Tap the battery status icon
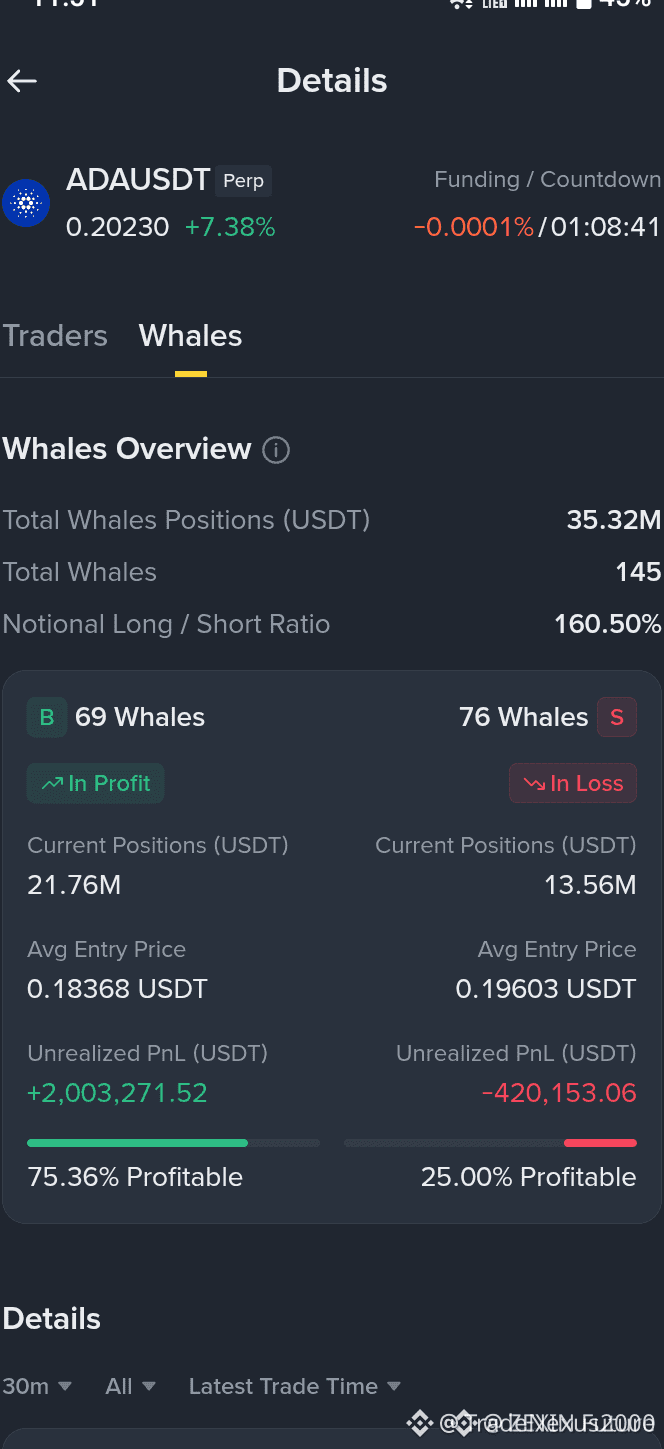Viewport: 664px width, 1449px height. pyautogui.click(x=583, y=4)
